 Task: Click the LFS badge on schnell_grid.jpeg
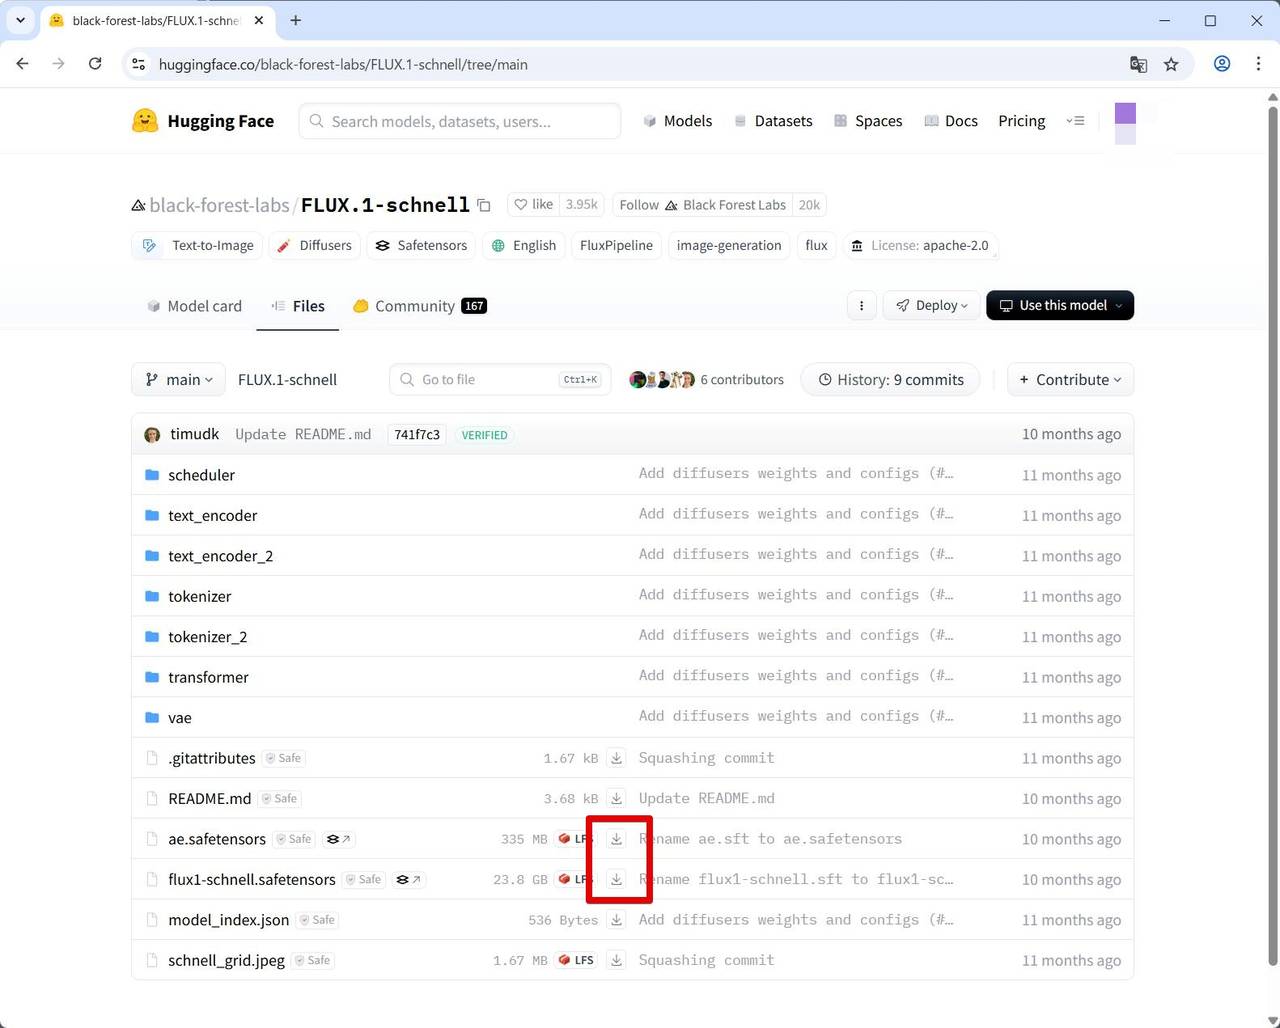pyautogui.click(x=577, y=960)
